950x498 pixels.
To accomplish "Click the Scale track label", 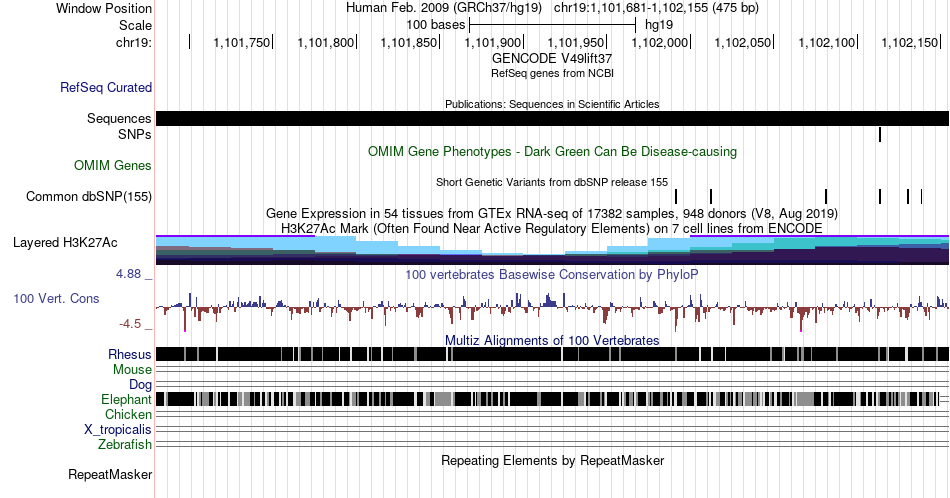I will point(135,25).
